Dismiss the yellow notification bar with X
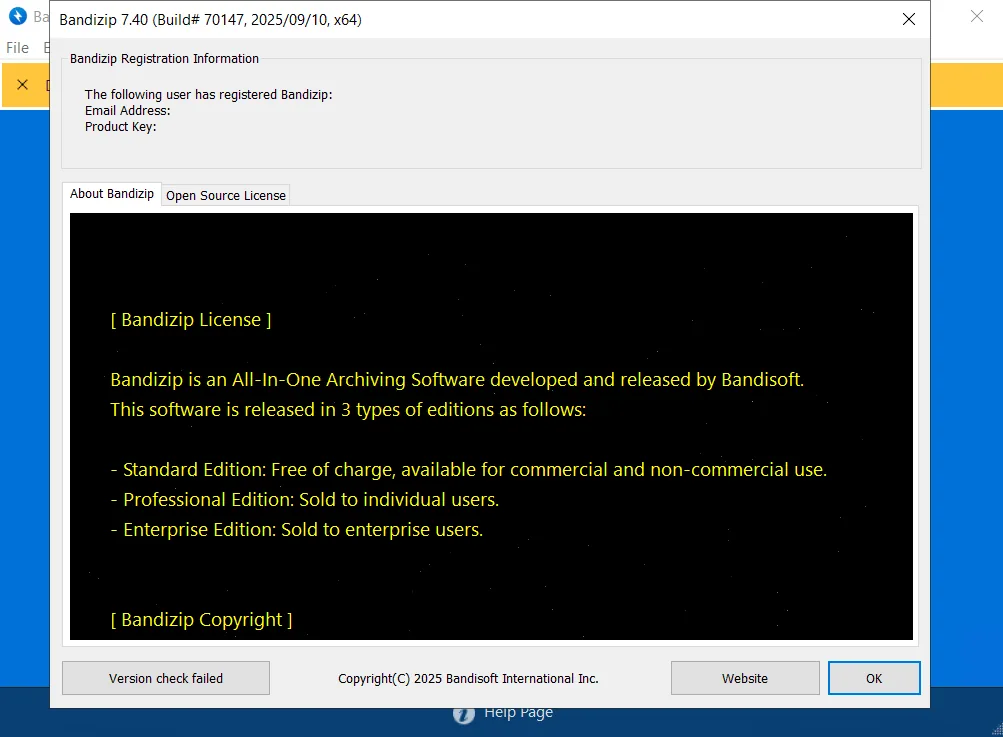1003x737 pixels. 22,84
